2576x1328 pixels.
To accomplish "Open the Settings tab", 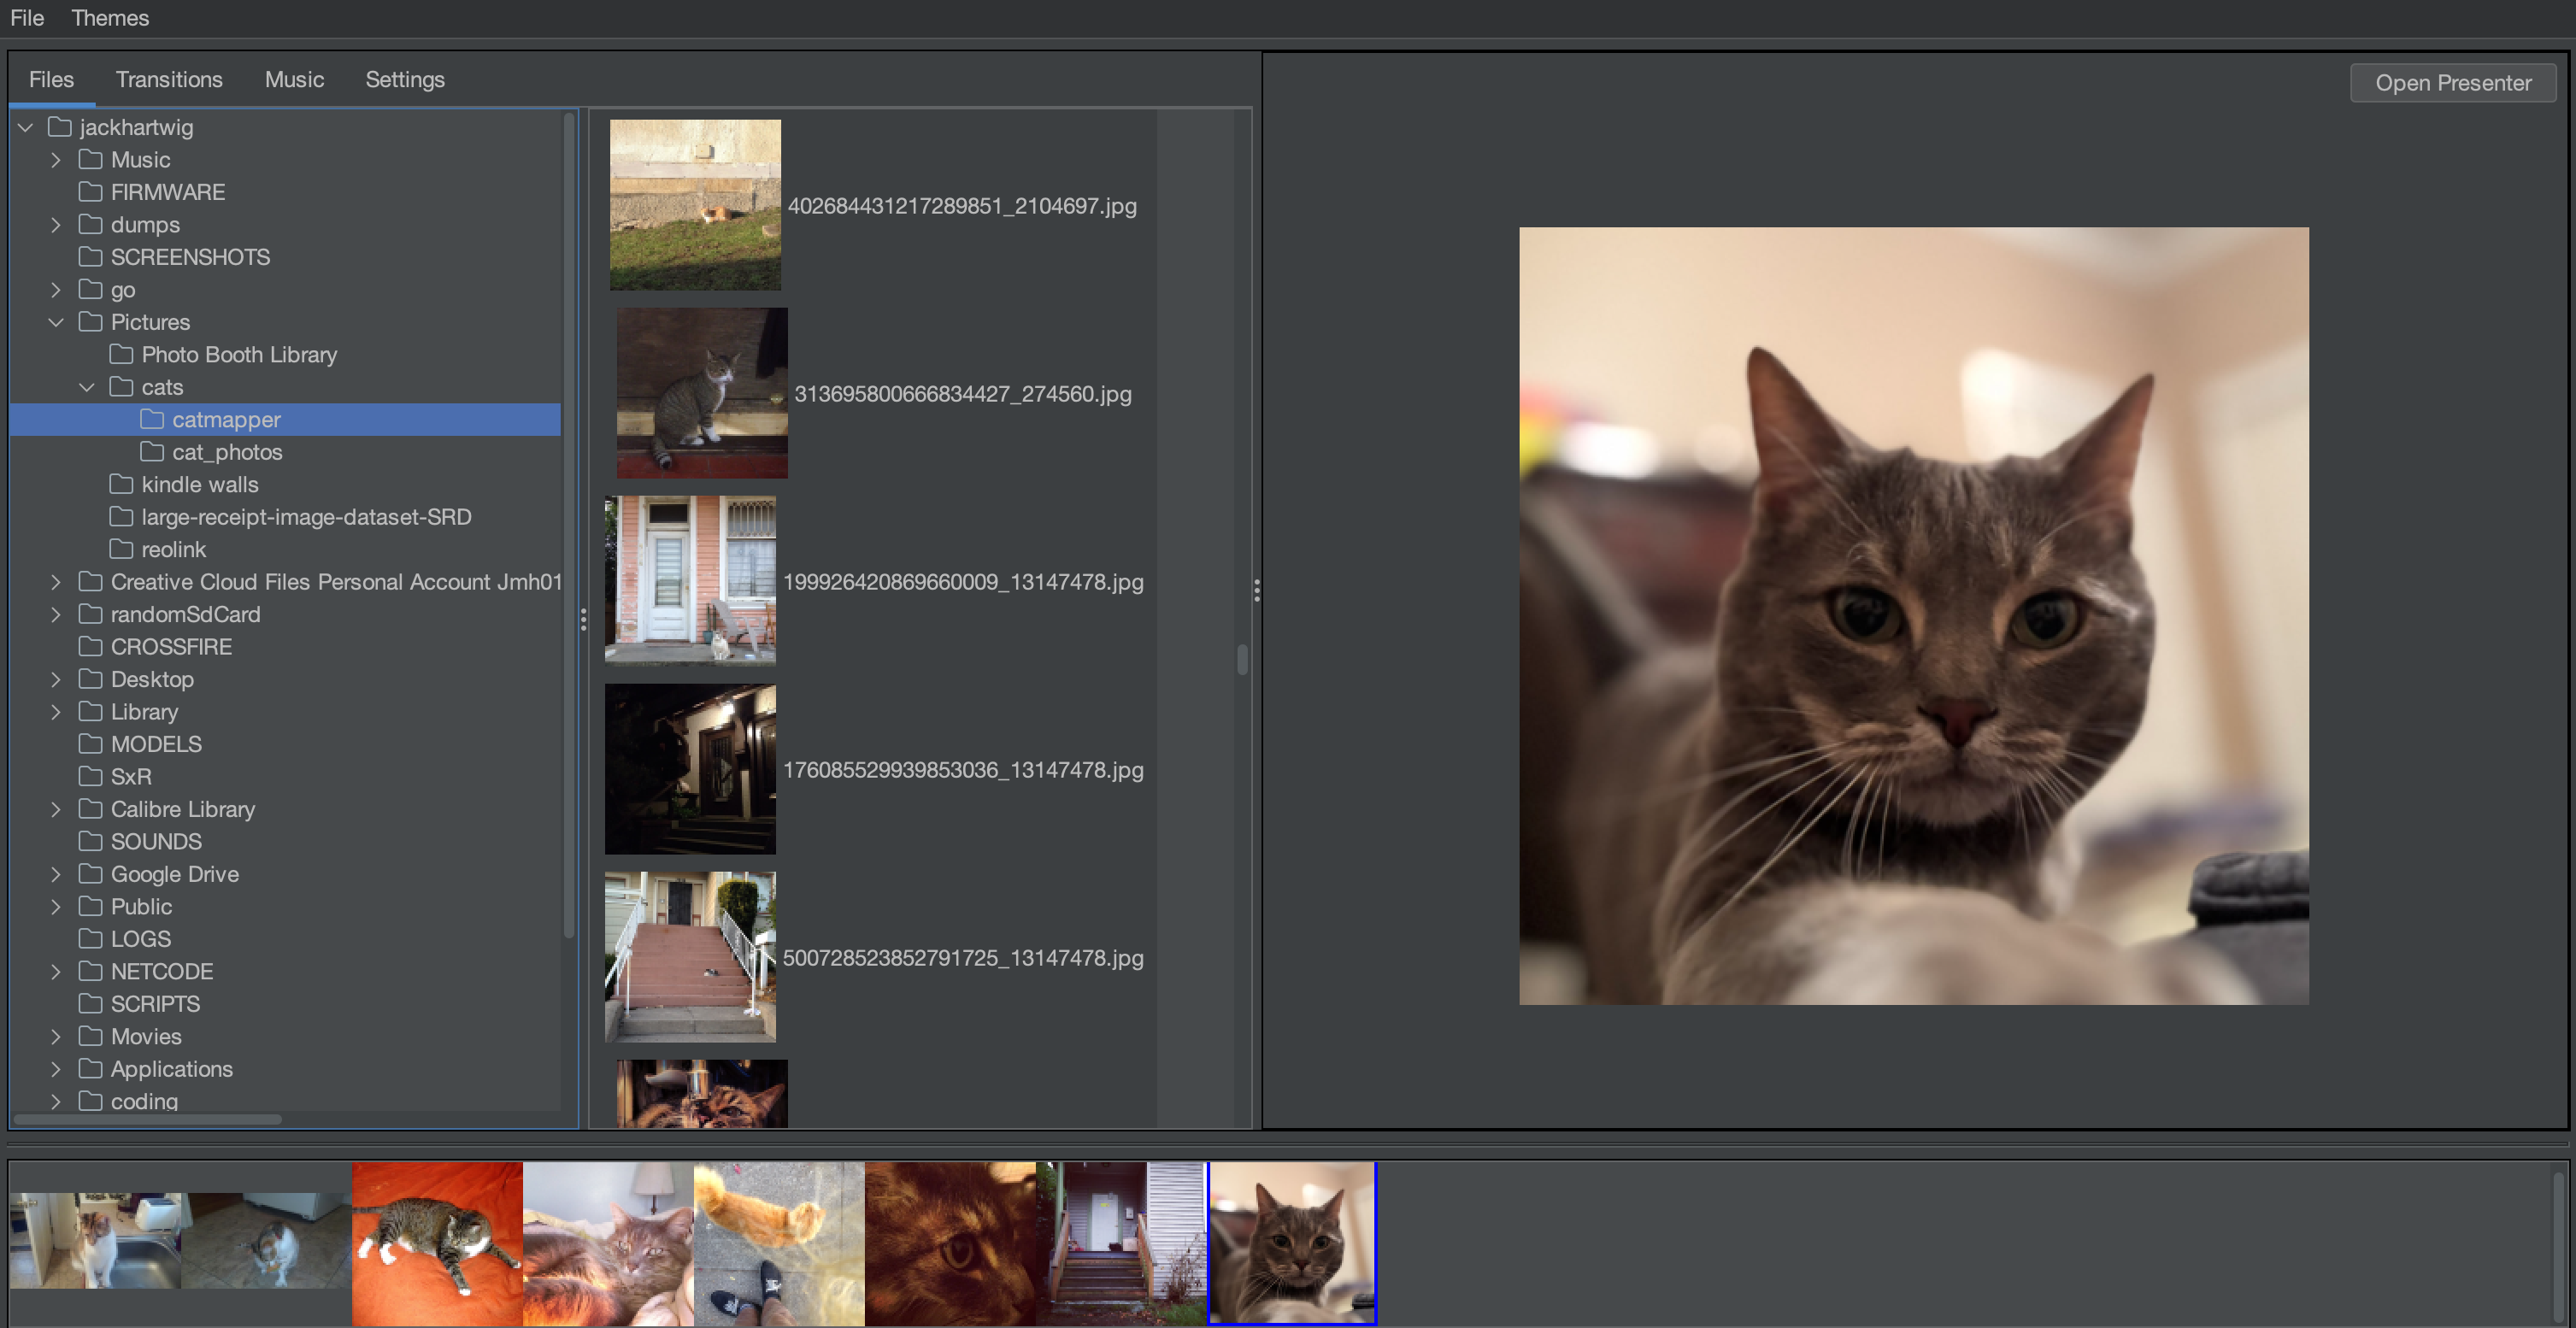I will pos(404,80).
